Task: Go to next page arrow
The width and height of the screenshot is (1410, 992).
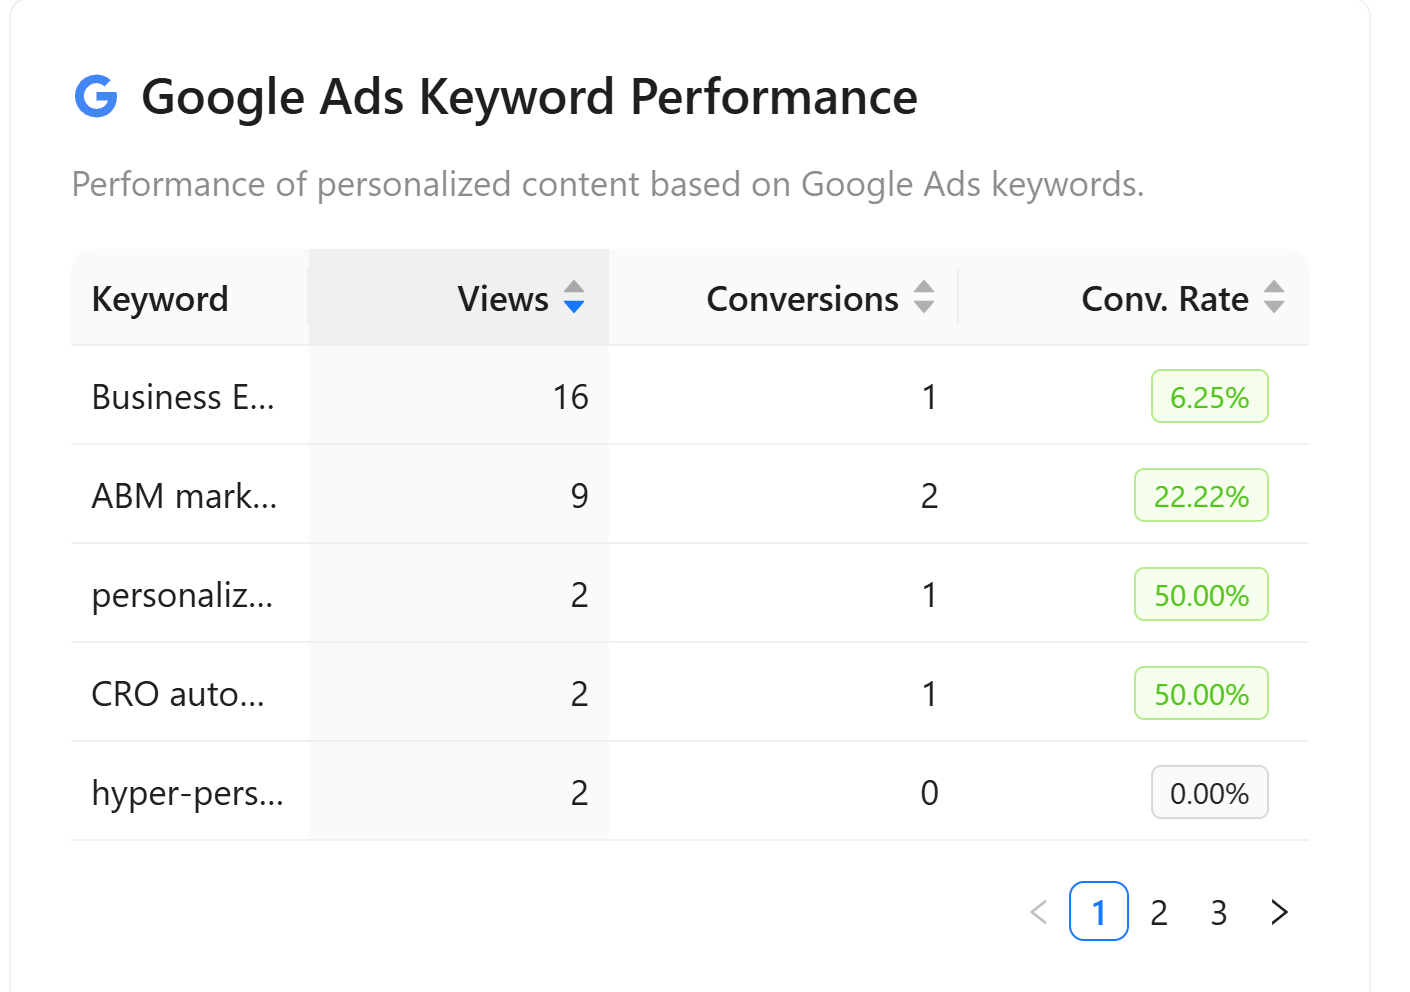Action: [x=1279, y=912]
